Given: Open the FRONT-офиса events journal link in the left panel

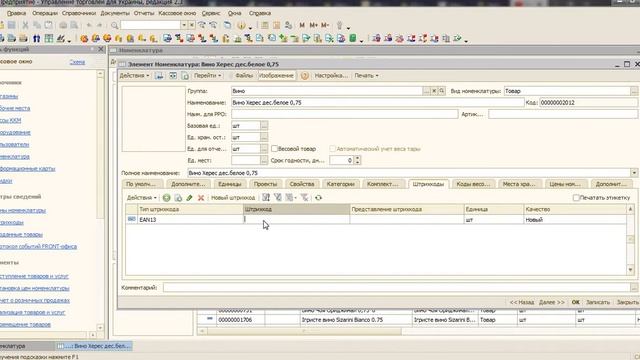Looking at the screenshot, I should click(x=38, y=247).
